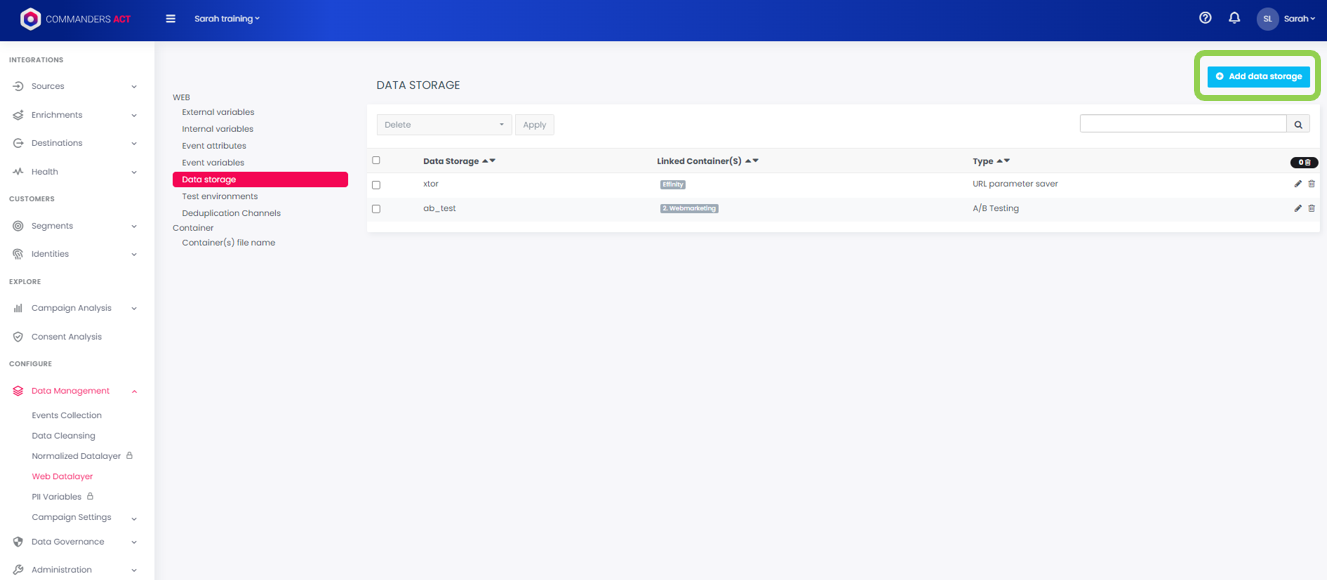
Task: Edit the ab_test row pencil icon
Action: pos(1298,209)
